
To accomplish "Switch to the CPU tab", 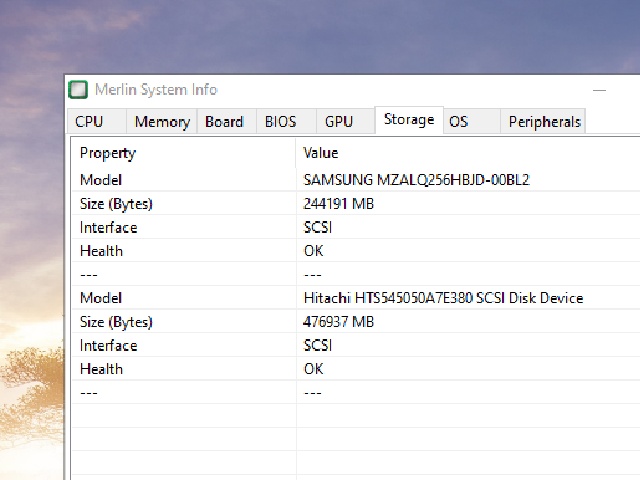I will tap(89, 122).
